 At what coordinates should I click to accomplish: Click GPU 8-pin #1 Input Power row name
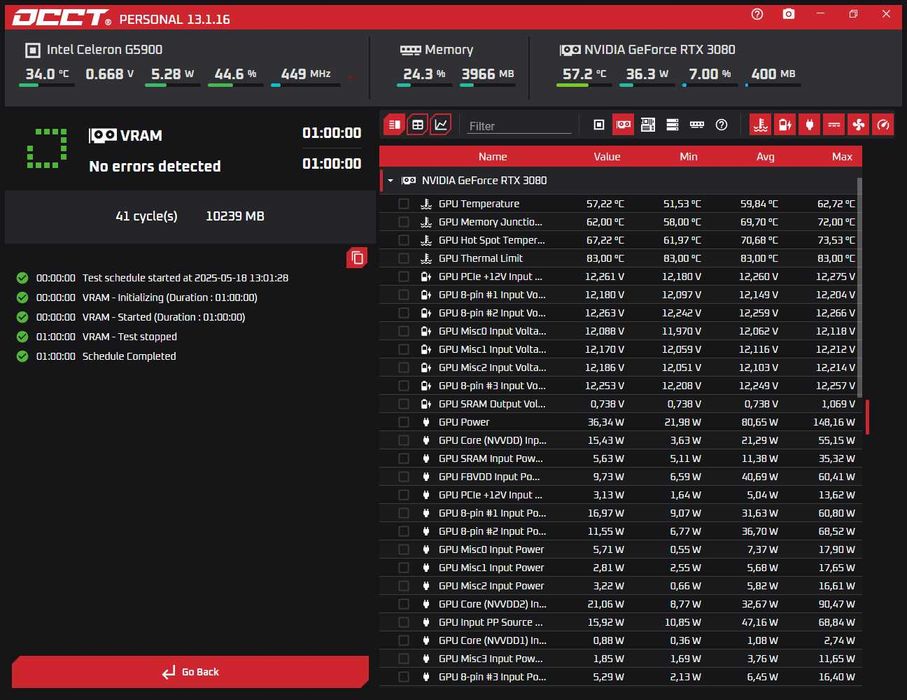point(492,513)
